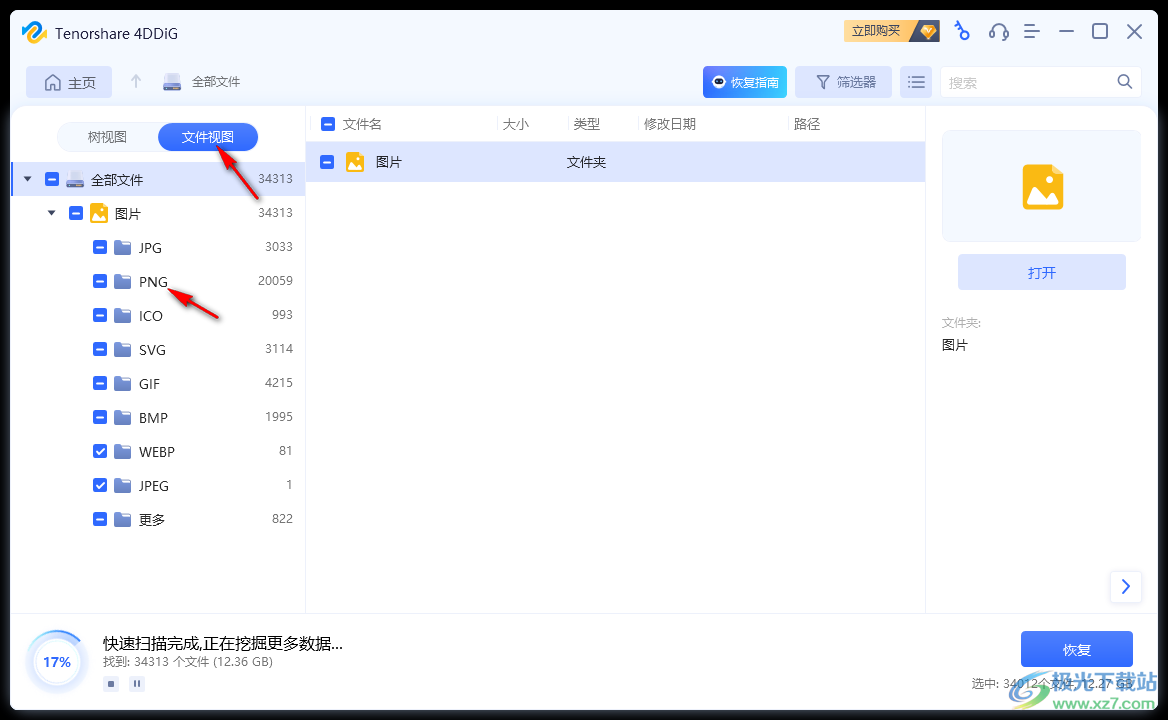The width and height of the screenshot is (1168, 720).
Task: Open the hamburger menu in title bar
Action: (1032, 31)
